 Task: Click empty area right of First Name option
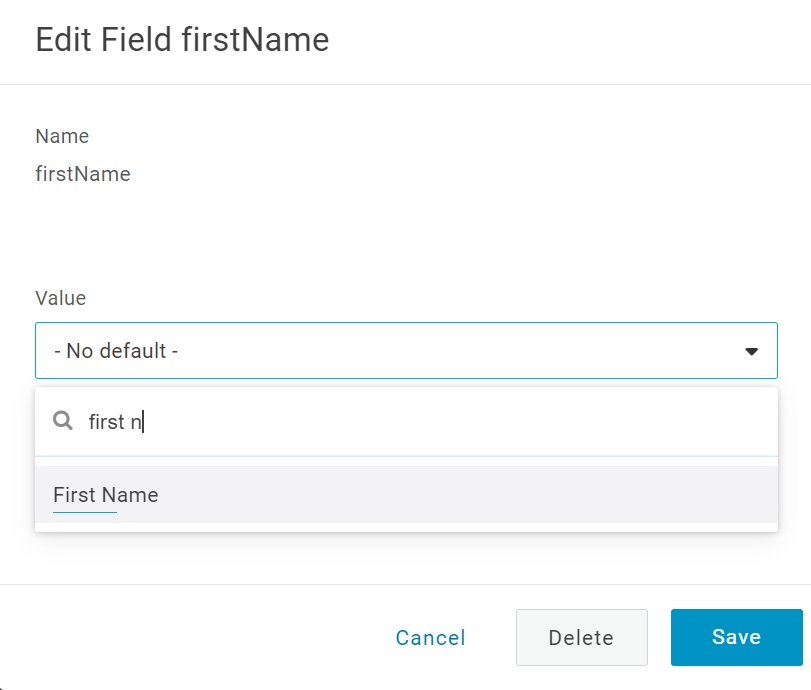500,495
